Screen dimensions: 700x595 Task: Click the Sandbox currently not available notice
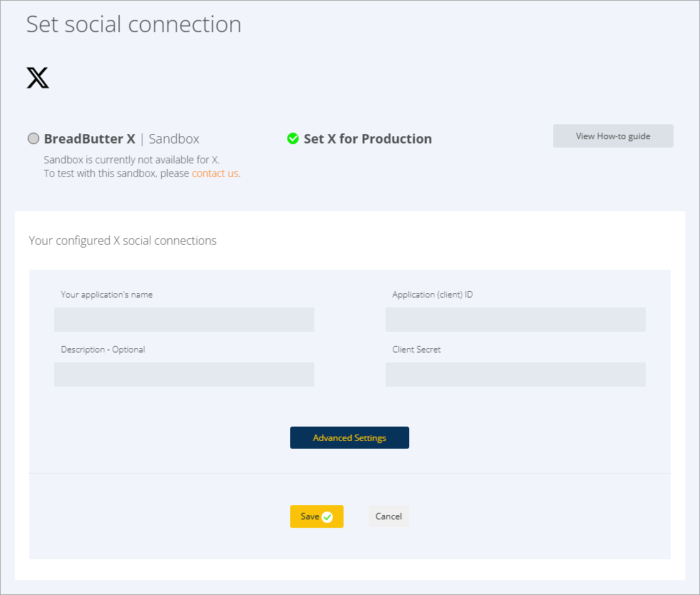coord(131,159)
